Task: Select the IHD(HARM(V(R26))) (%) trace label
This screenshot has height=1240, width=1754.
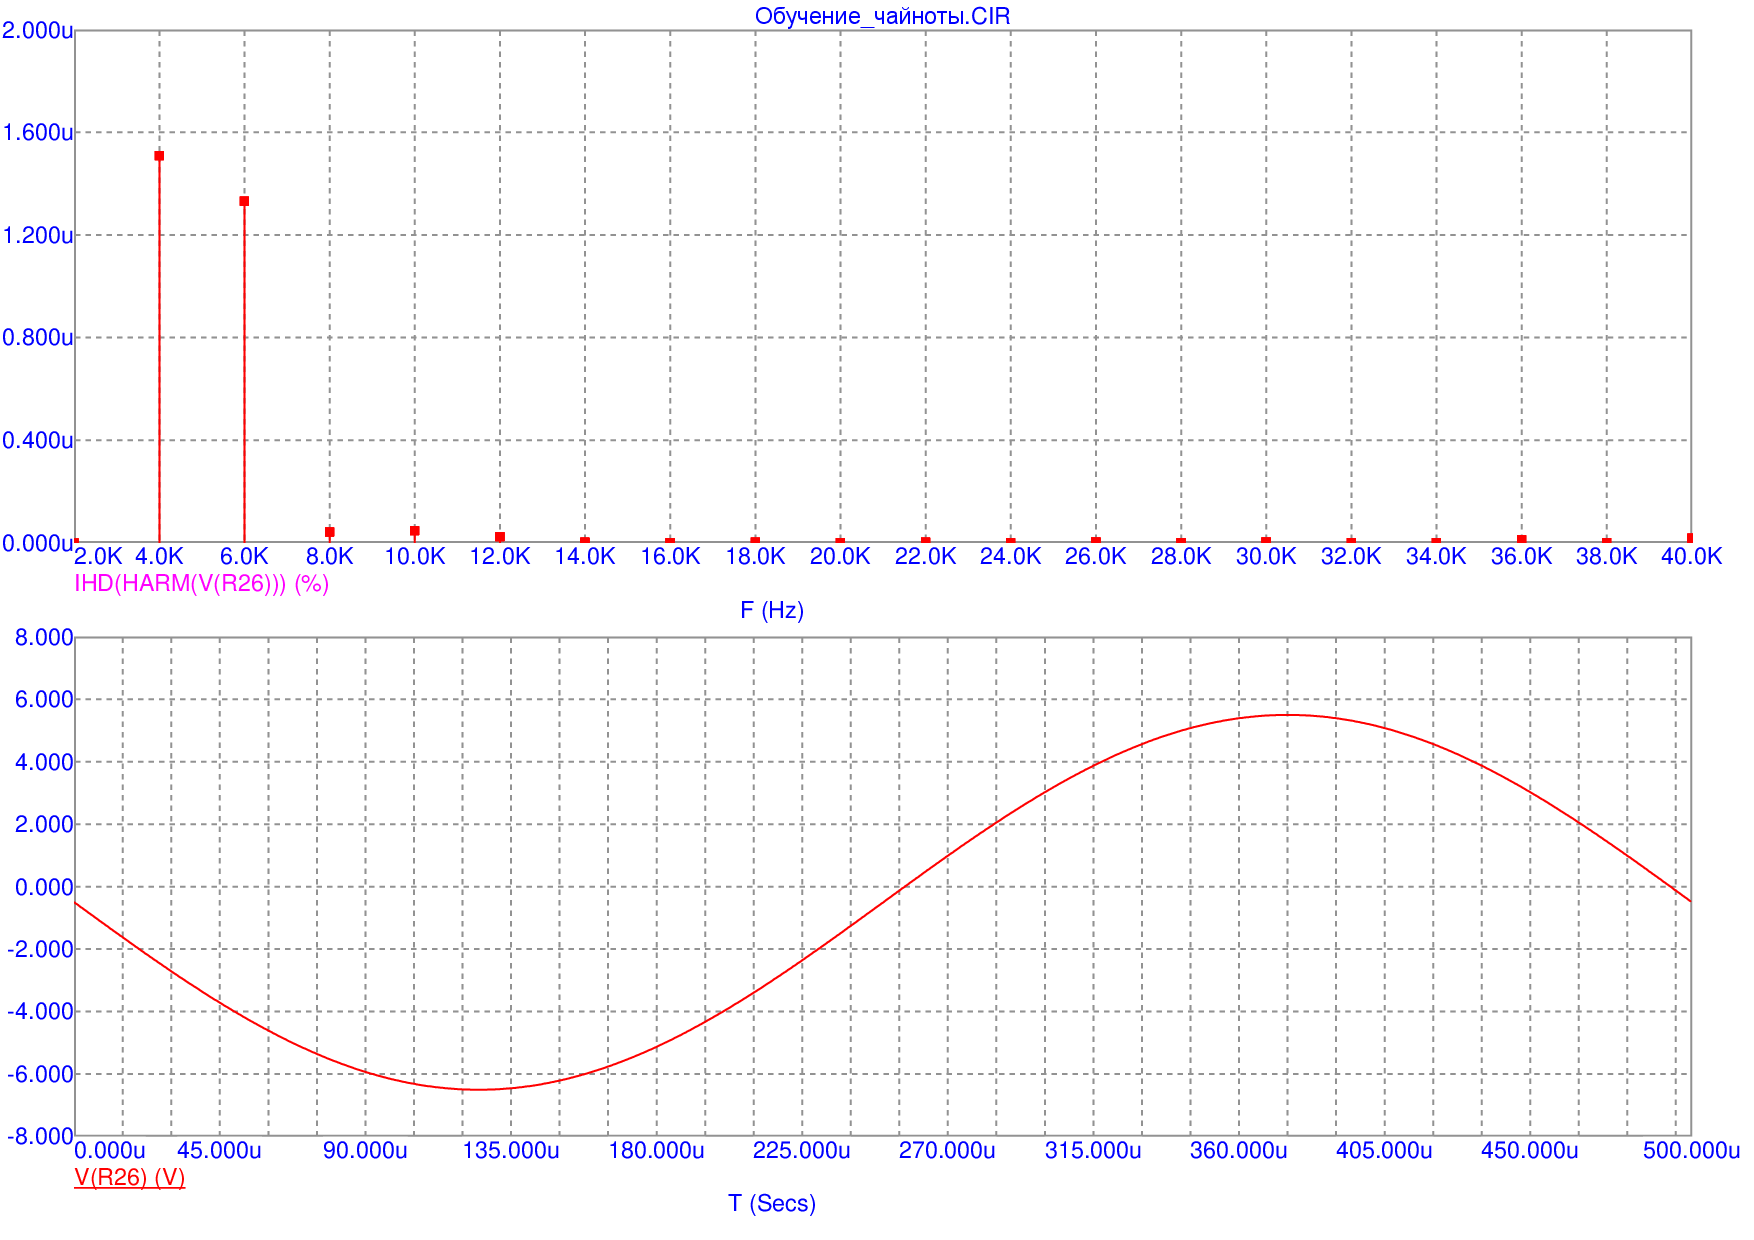Action: [202, 583]
